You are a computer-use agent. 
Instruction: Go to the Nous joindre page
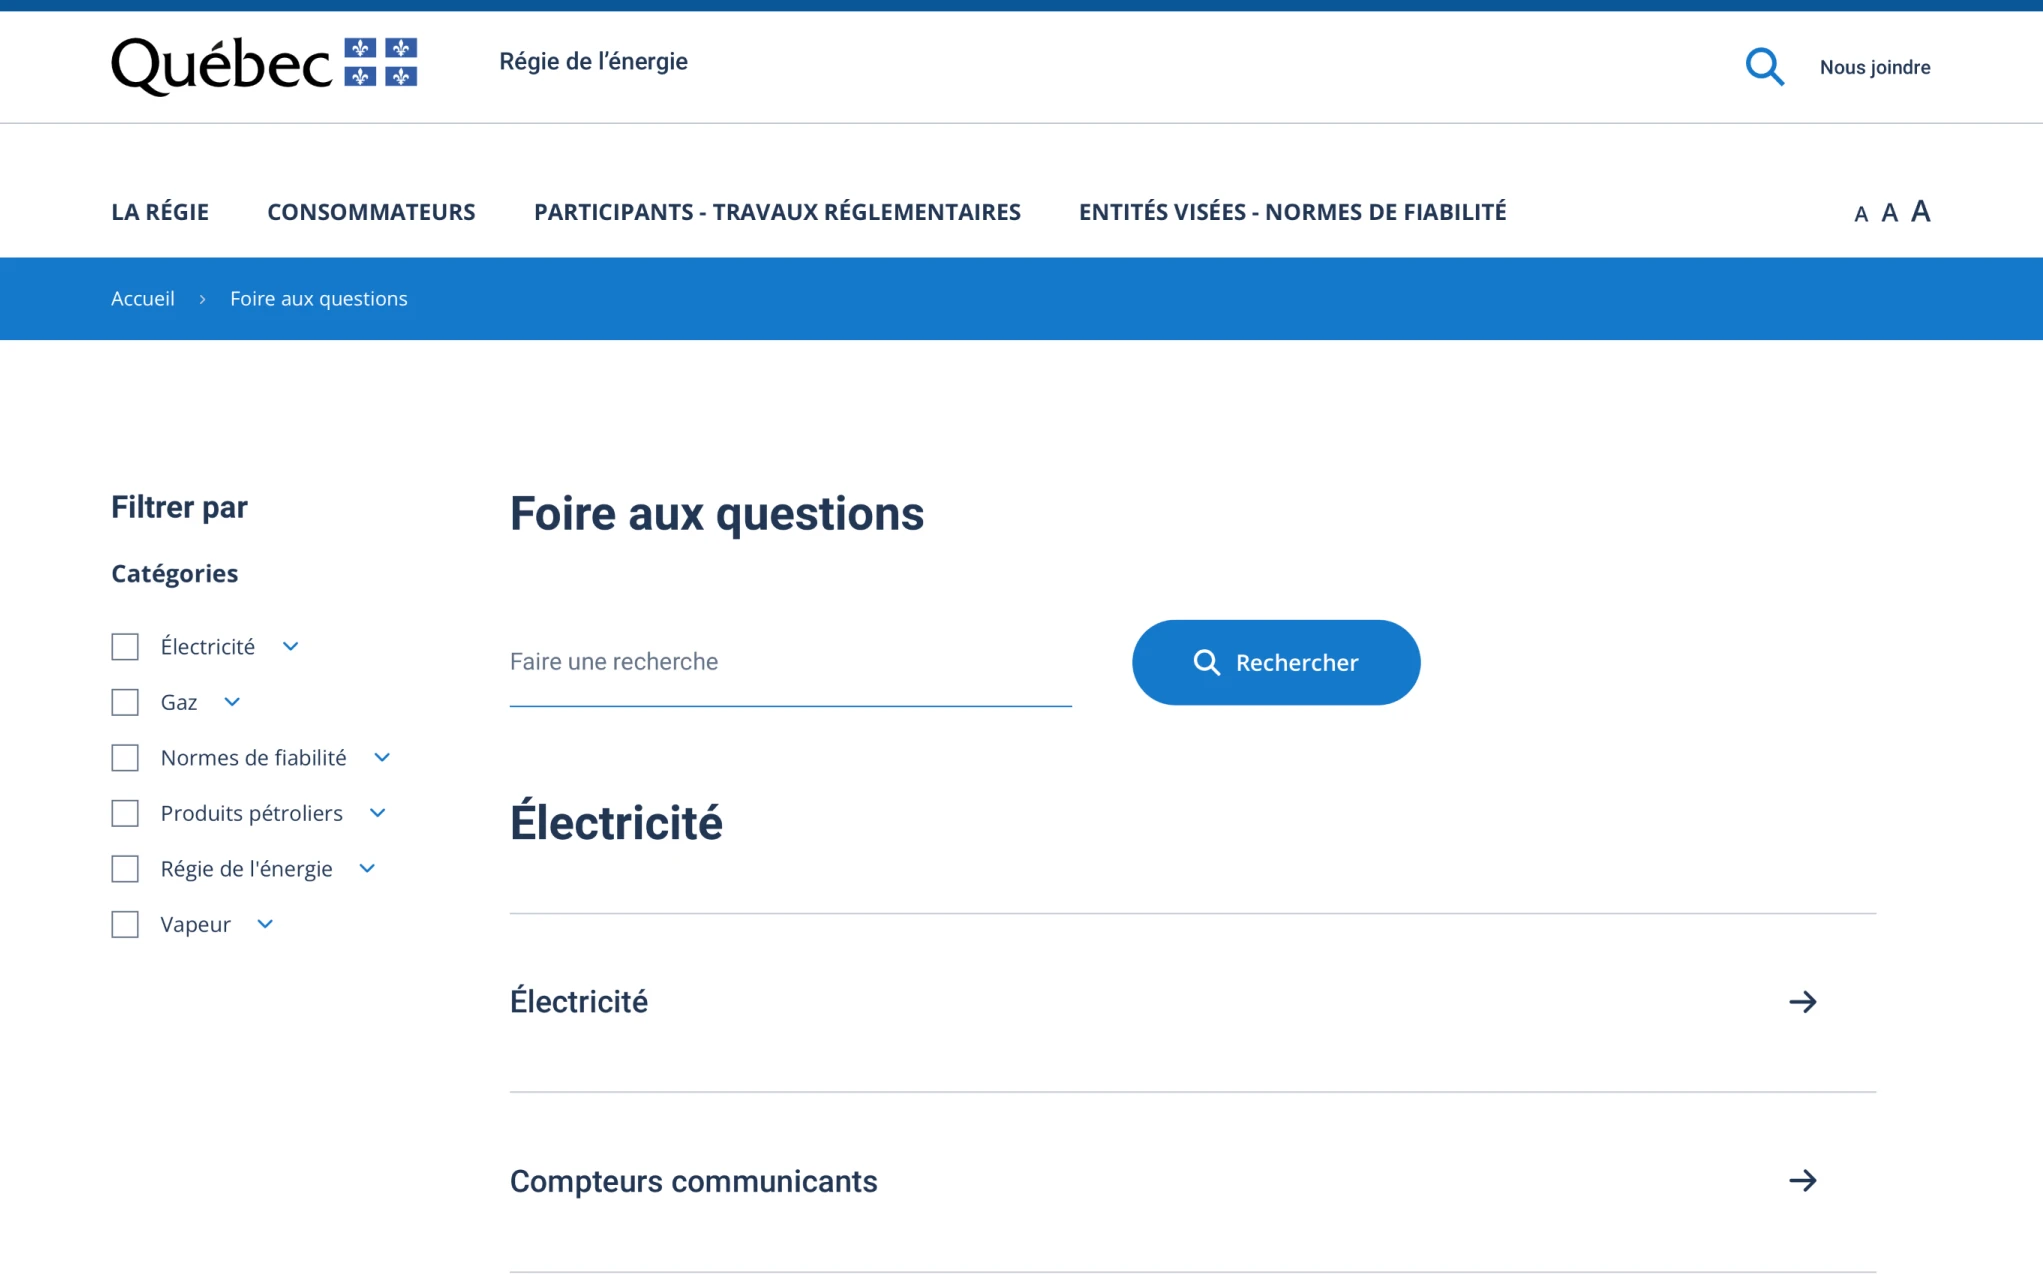pyautogui.click(x=1874, y=67)
